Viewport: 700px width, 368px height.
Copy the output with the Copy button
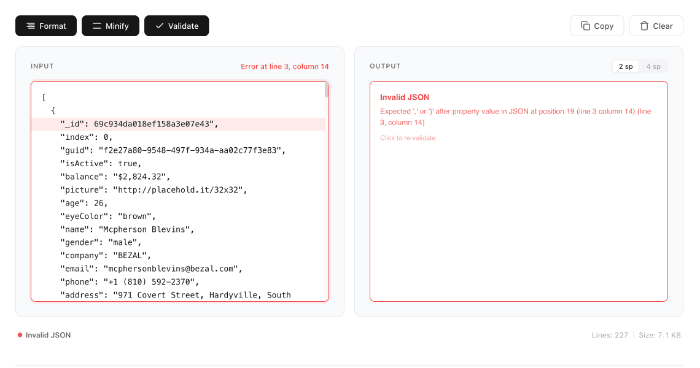point(597,26)
